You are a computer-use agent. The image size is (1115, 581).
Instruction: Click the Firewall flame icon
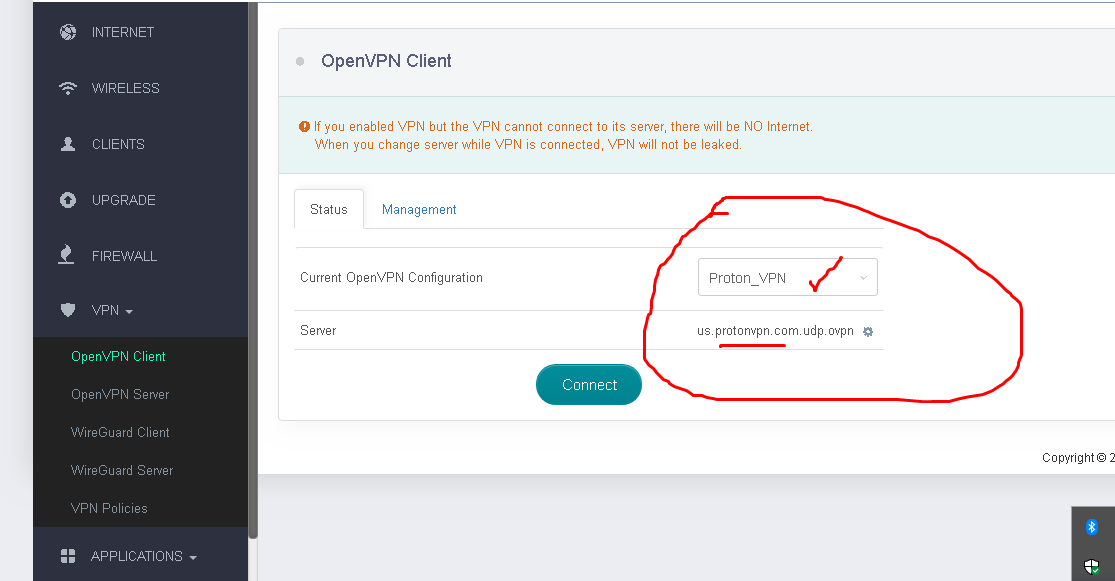pyautogui.click(x=68, y=256)
